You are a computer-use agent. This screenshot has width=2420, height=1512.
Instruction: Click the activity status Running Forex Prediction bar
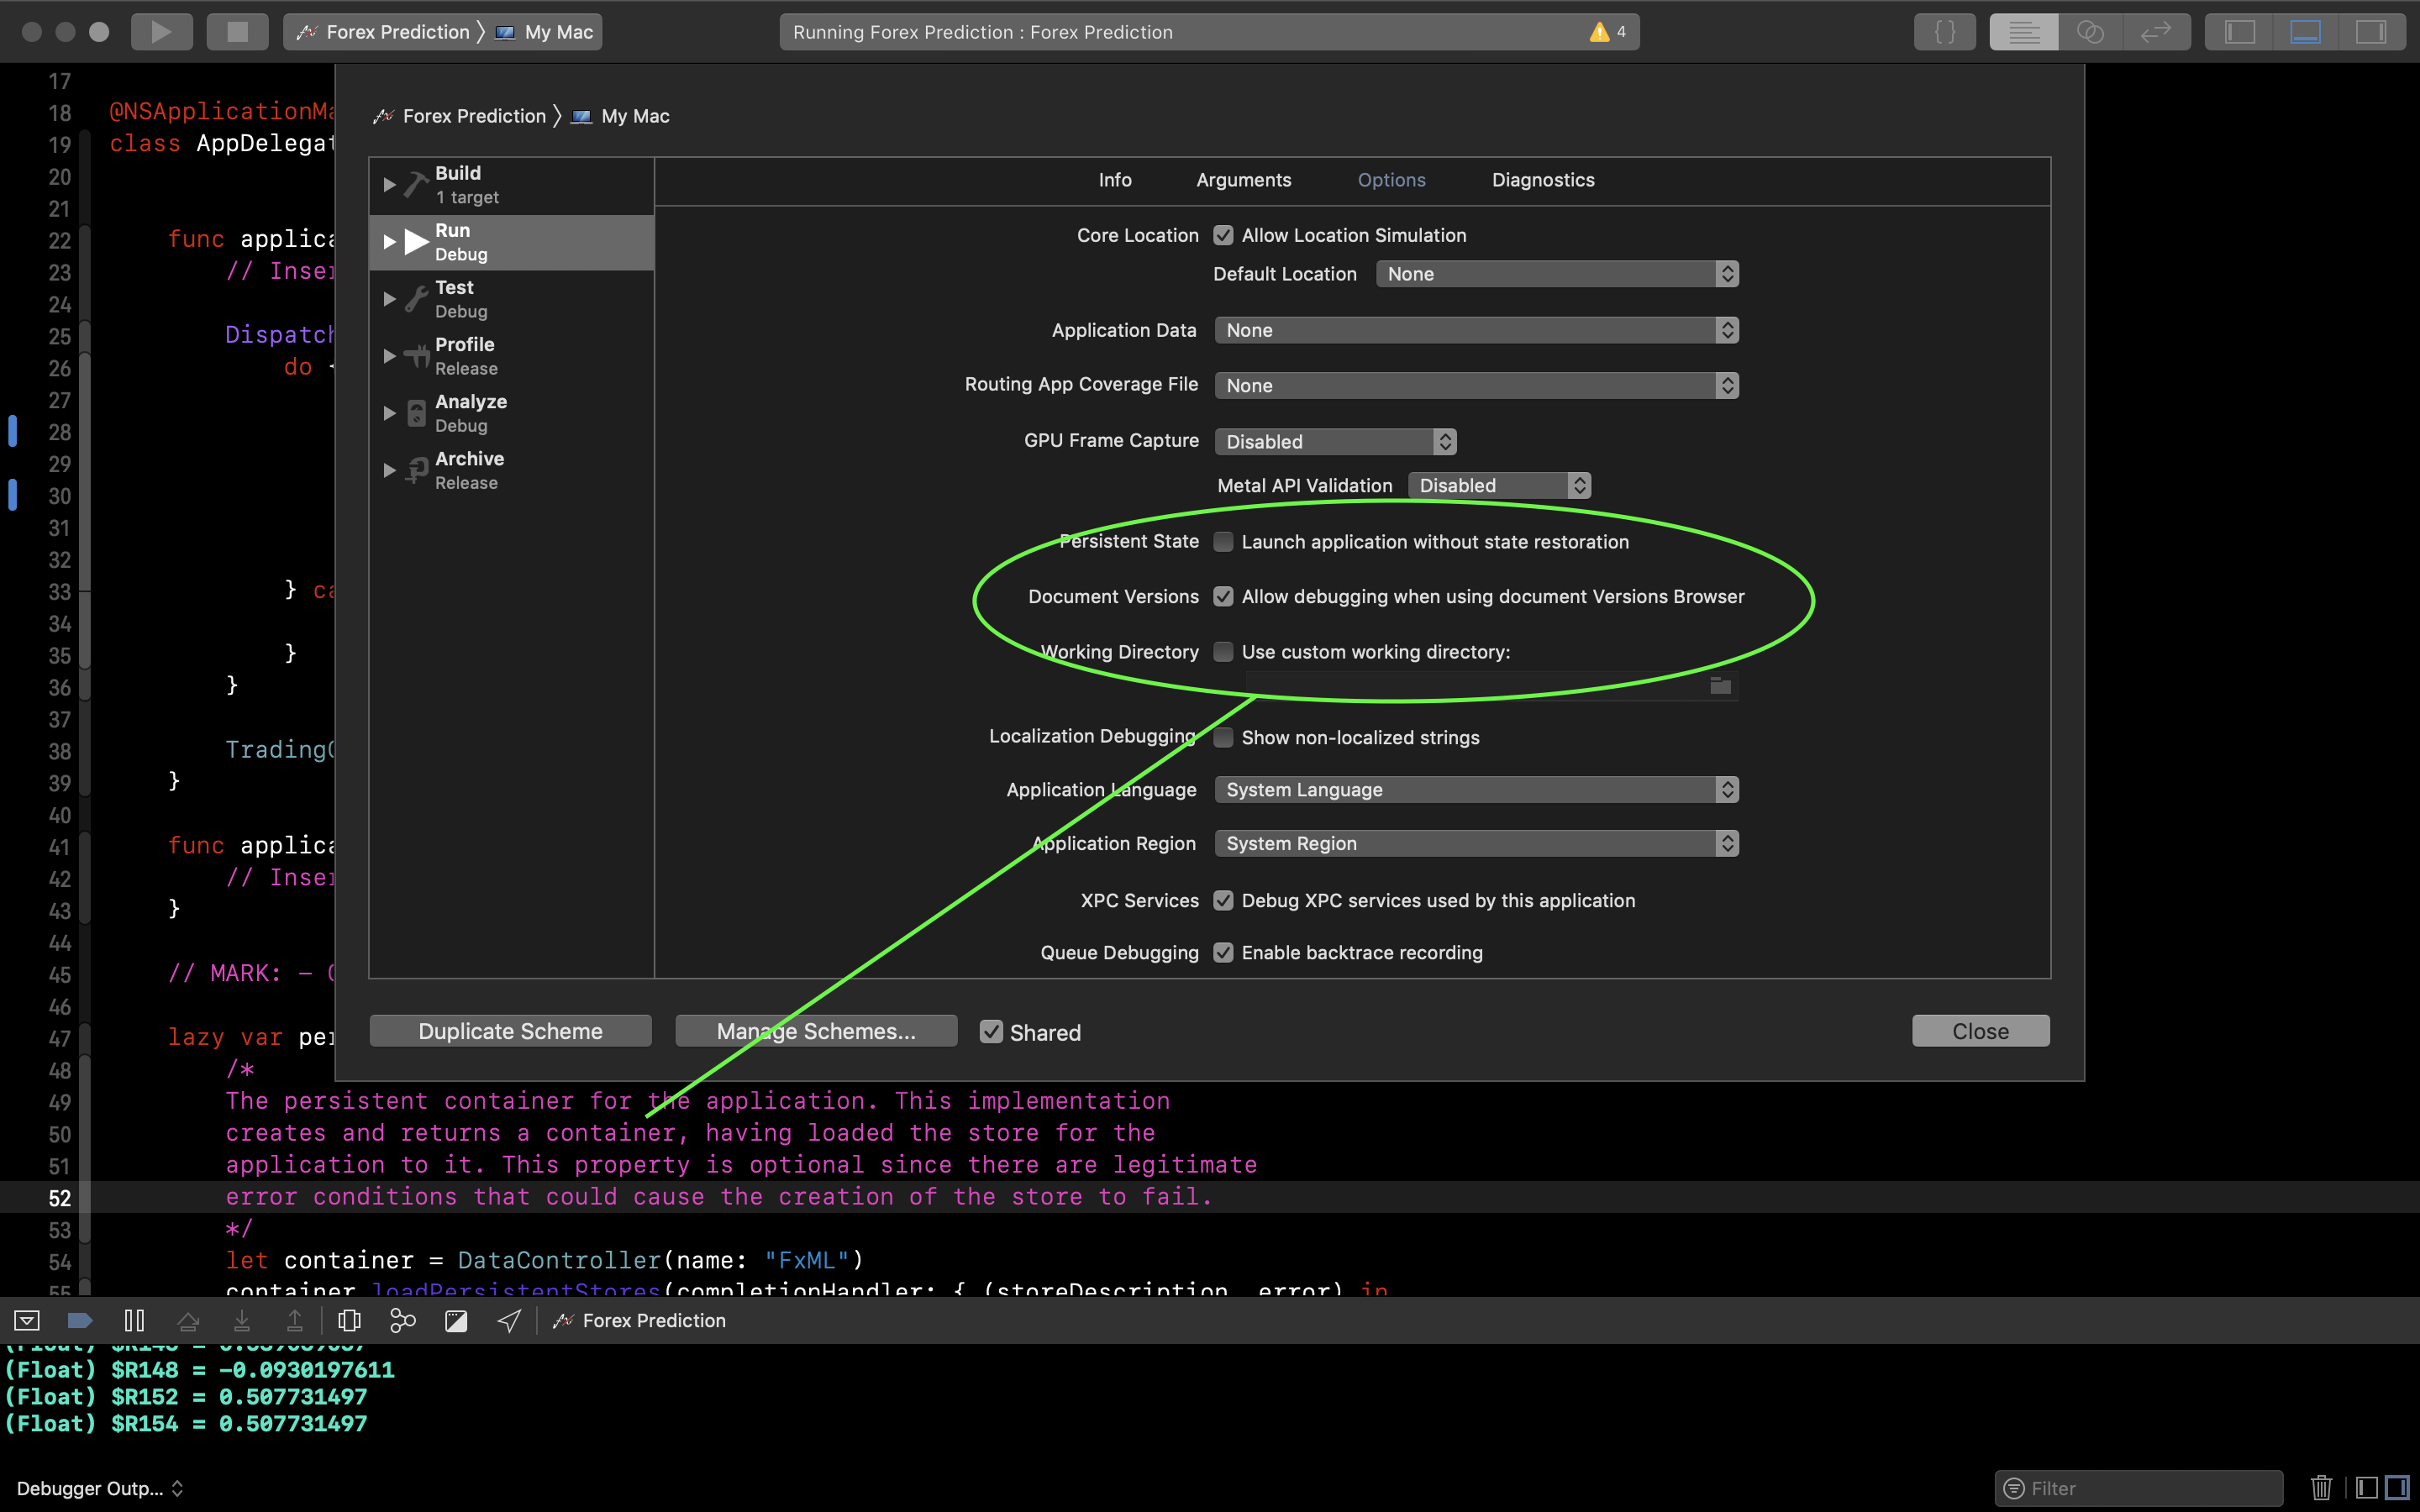tap(1208, 32)
